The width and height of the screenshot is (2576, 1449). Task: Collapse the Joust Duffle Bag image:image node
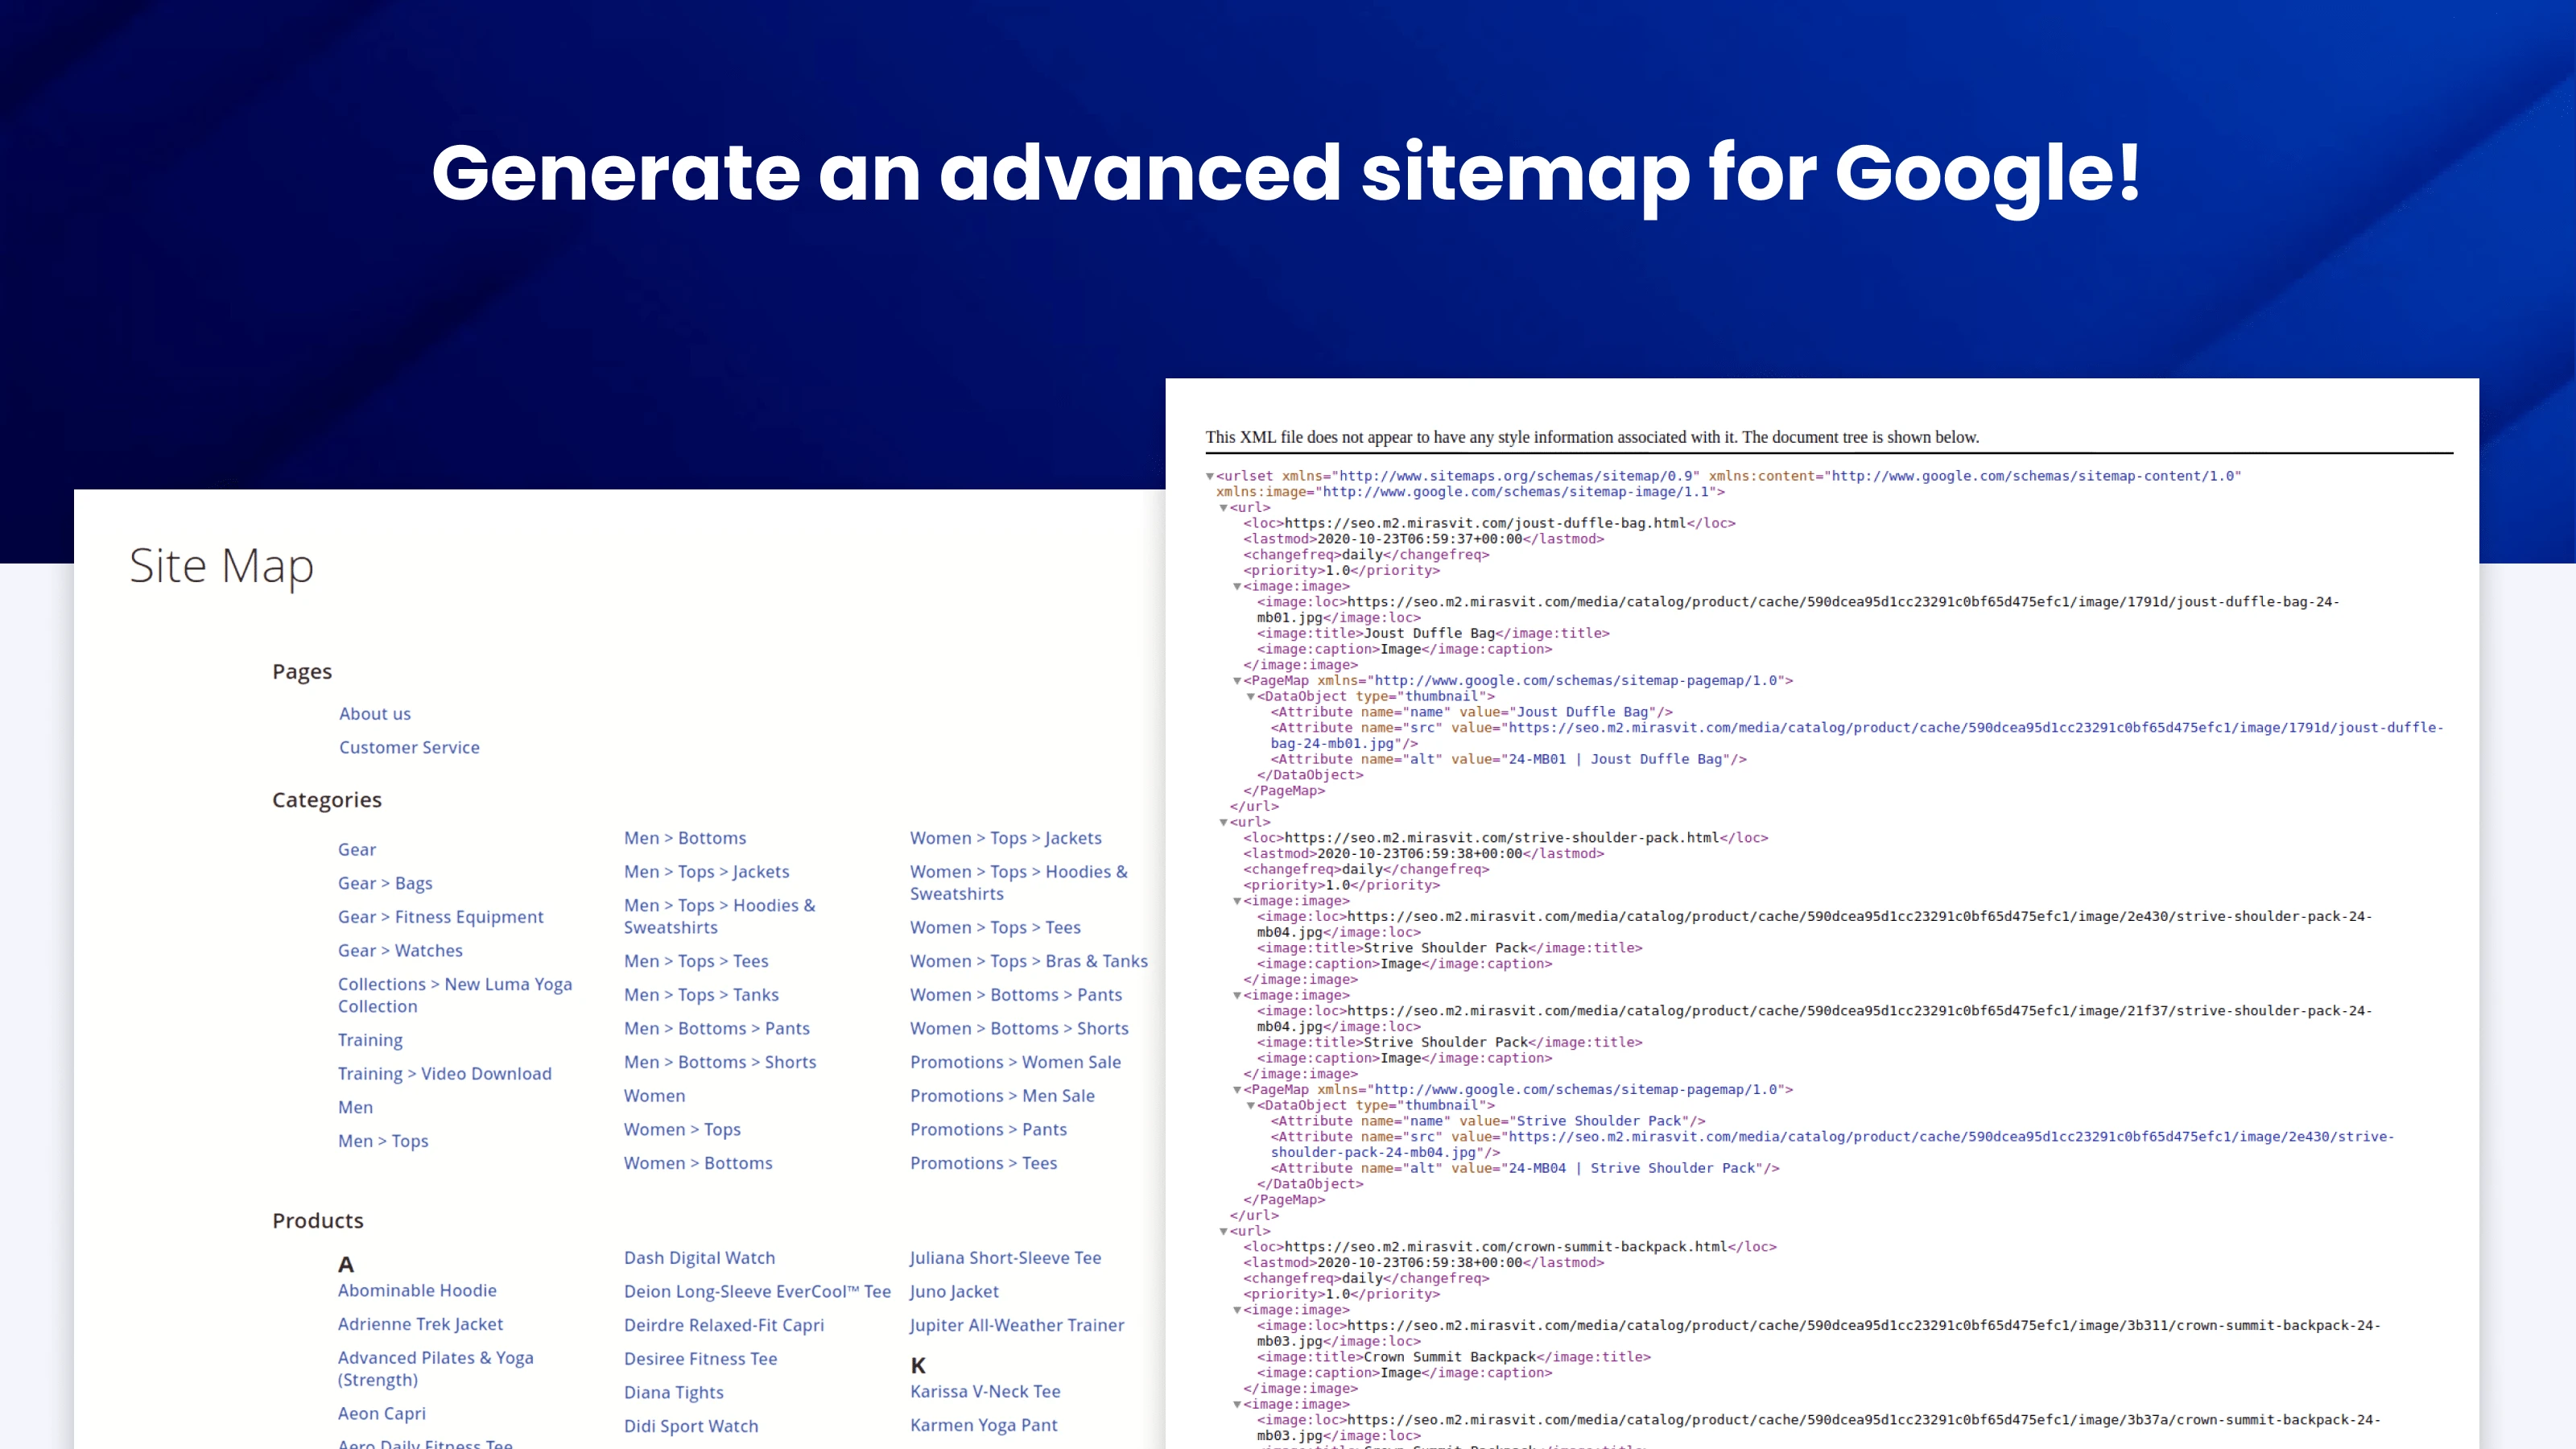tap(1239, 586)
